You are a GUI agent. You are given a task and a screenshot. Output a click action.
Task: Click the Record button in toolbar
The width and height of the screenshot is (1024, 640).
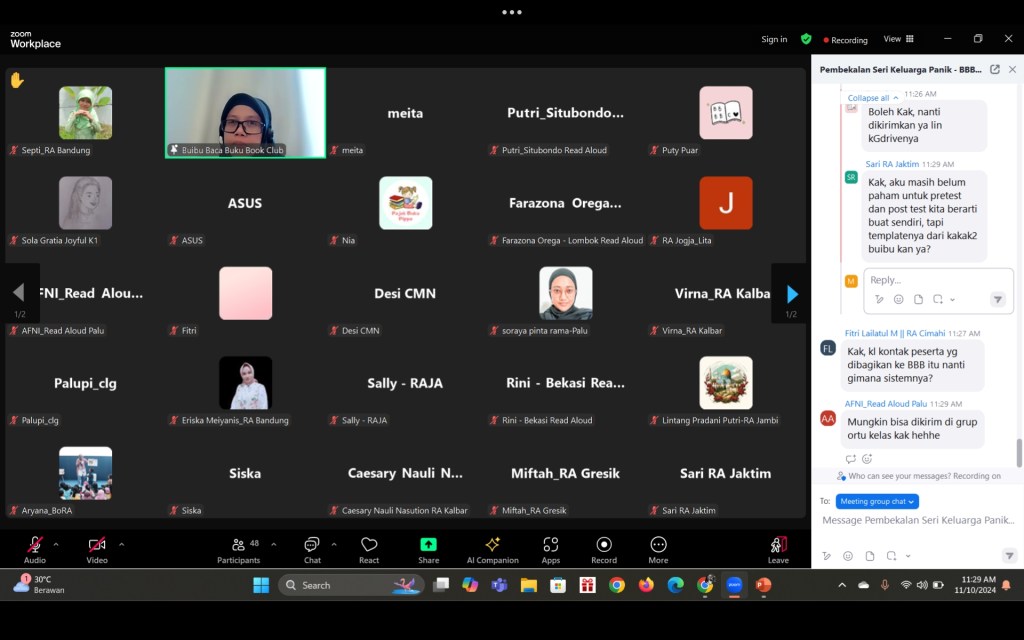604,545
